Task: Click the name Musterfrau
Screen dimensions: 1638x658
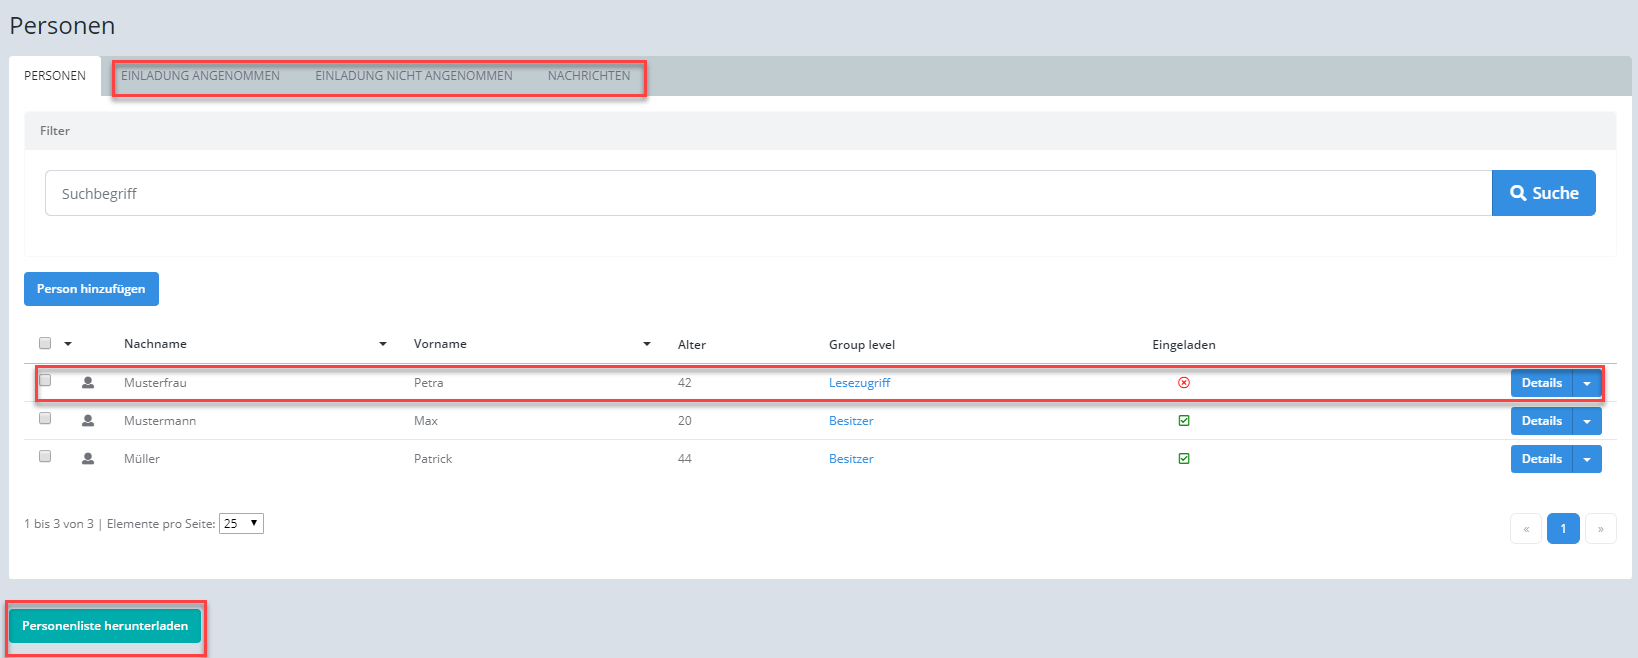Action: click(155, 383)
